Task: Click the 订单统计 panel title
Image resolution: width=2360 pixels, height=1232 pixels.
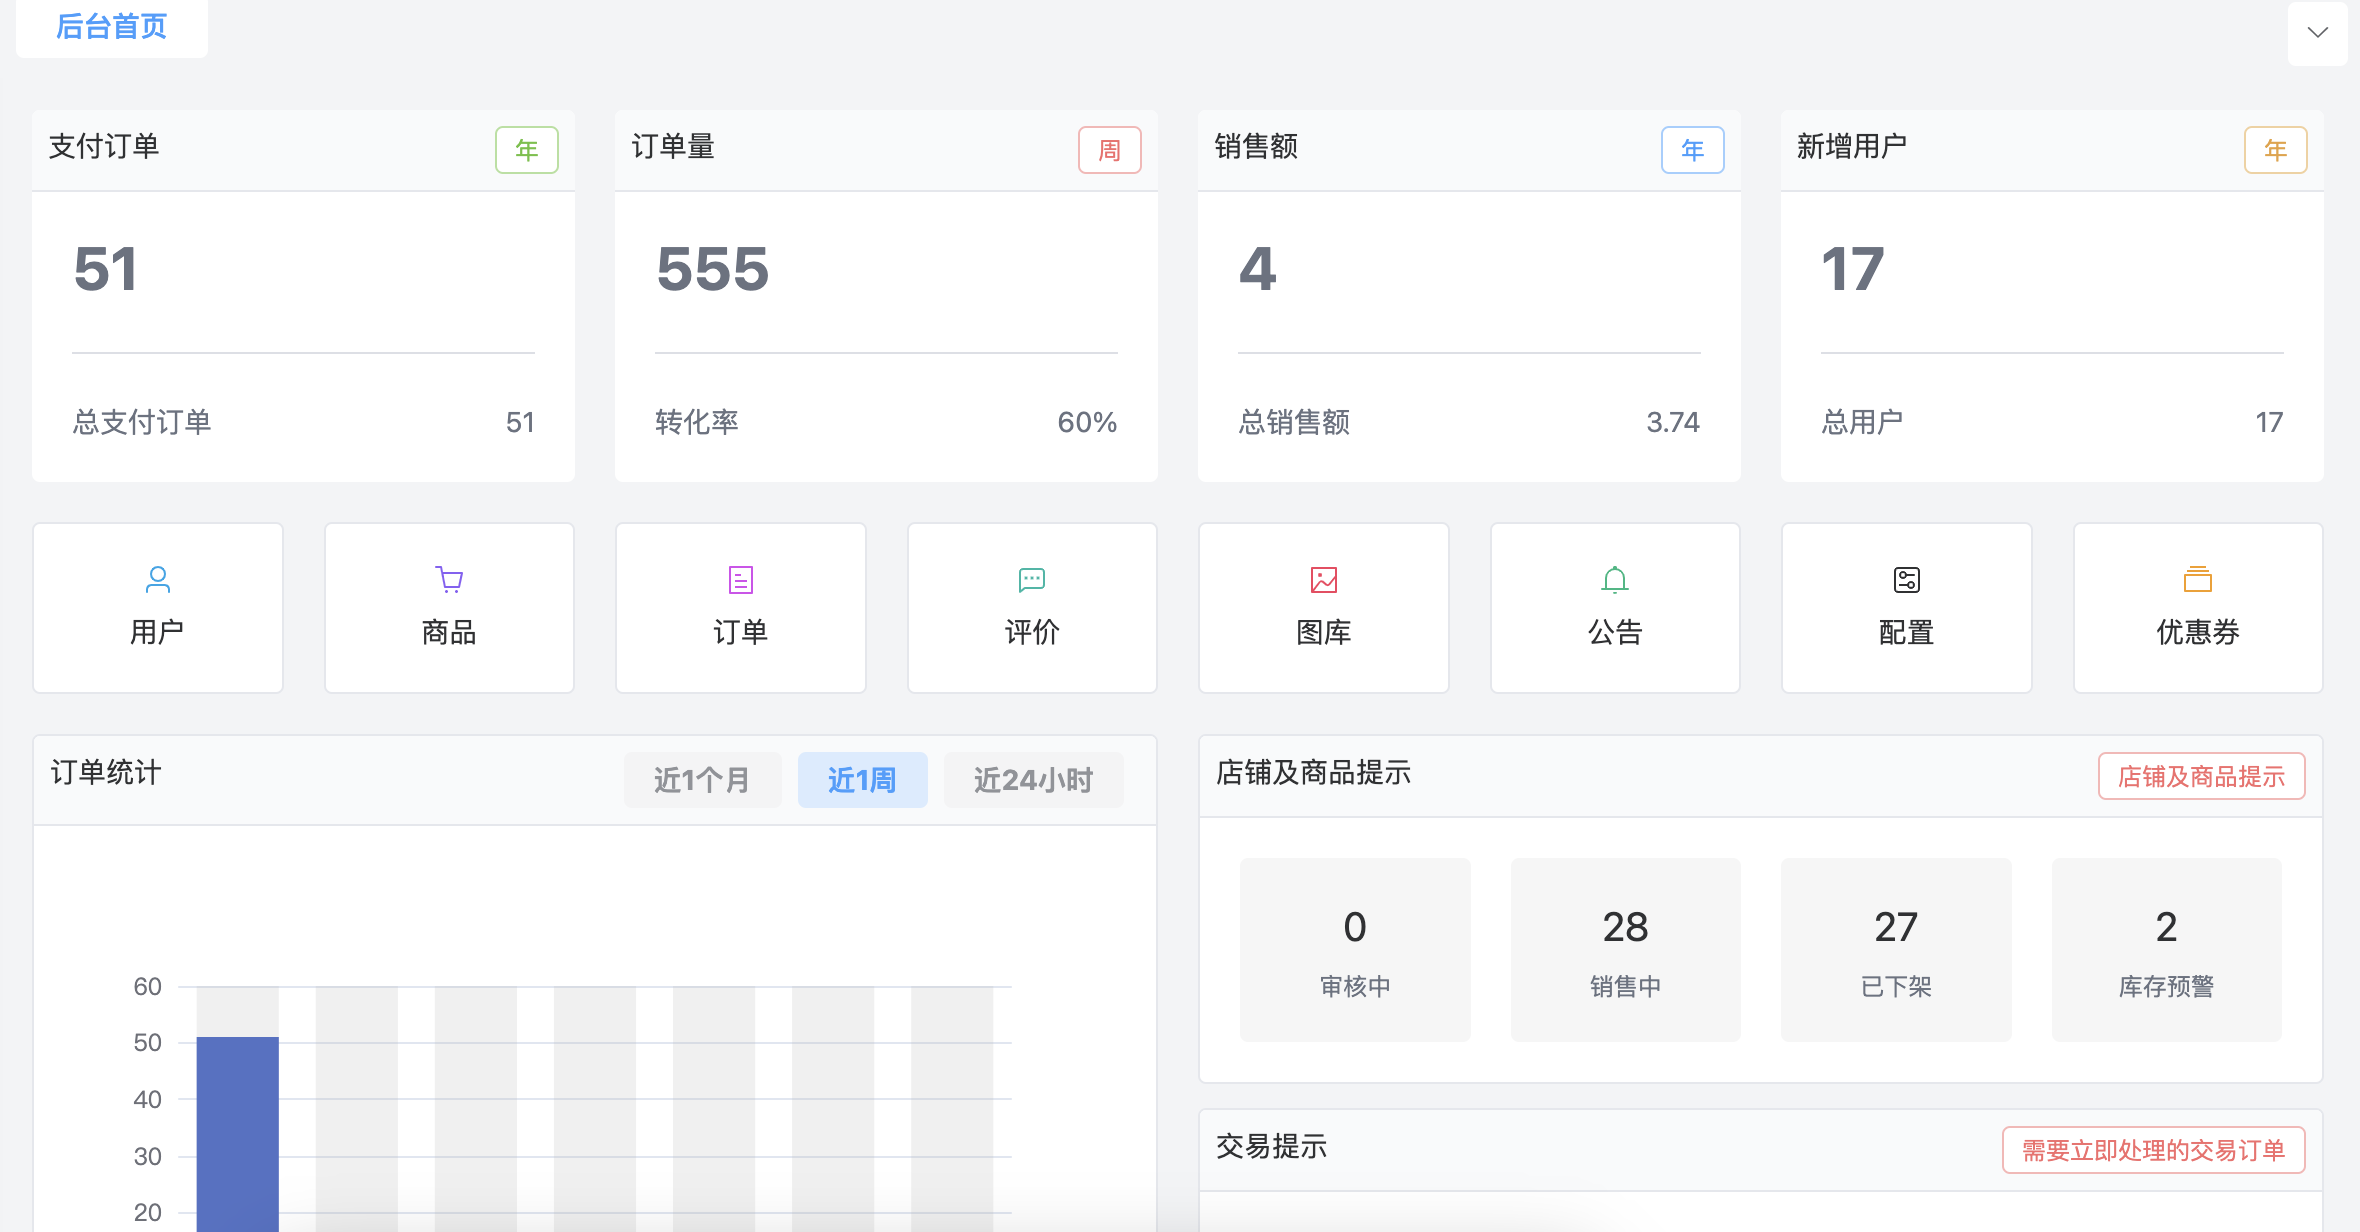Action: click(x=106, y=772)
